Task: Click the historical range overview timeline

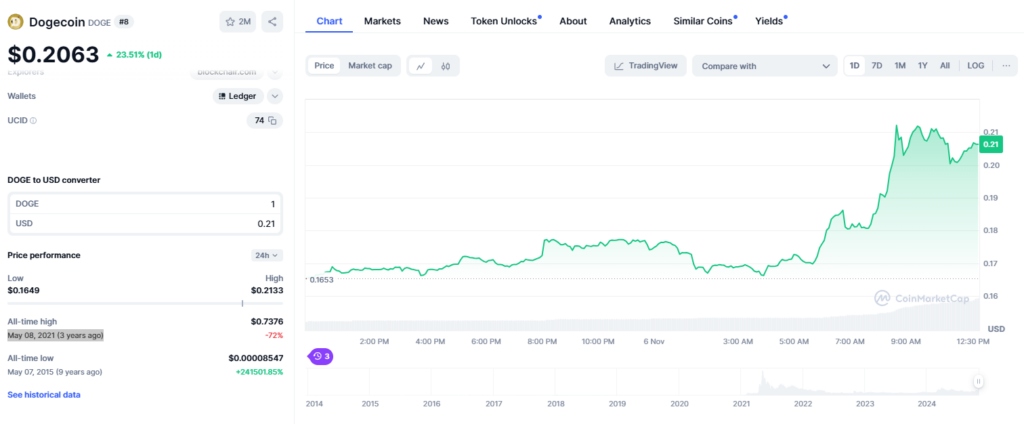Action: [643, 382]
